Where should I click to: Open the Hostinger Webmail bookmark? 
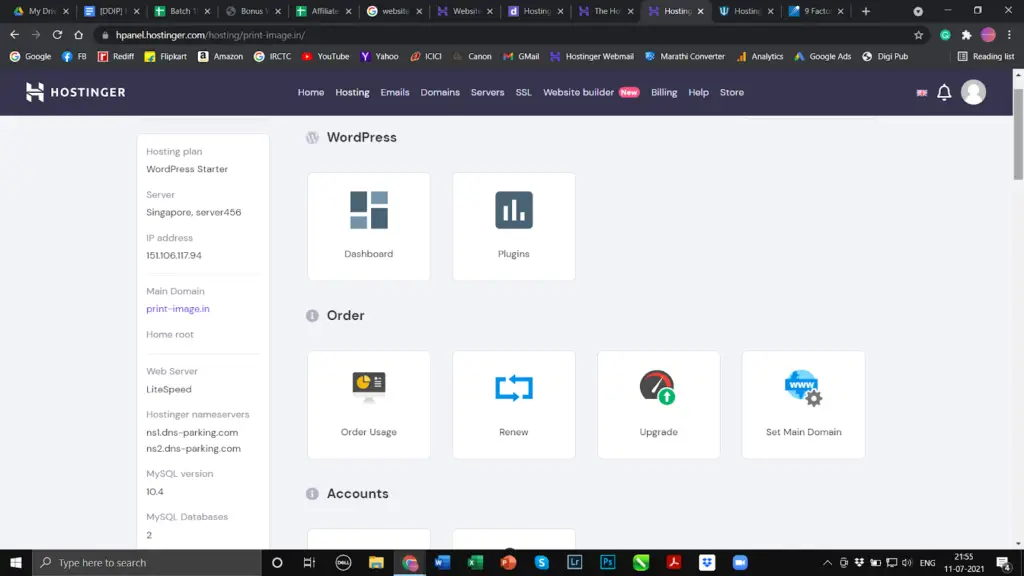click(x=592, y=56)
